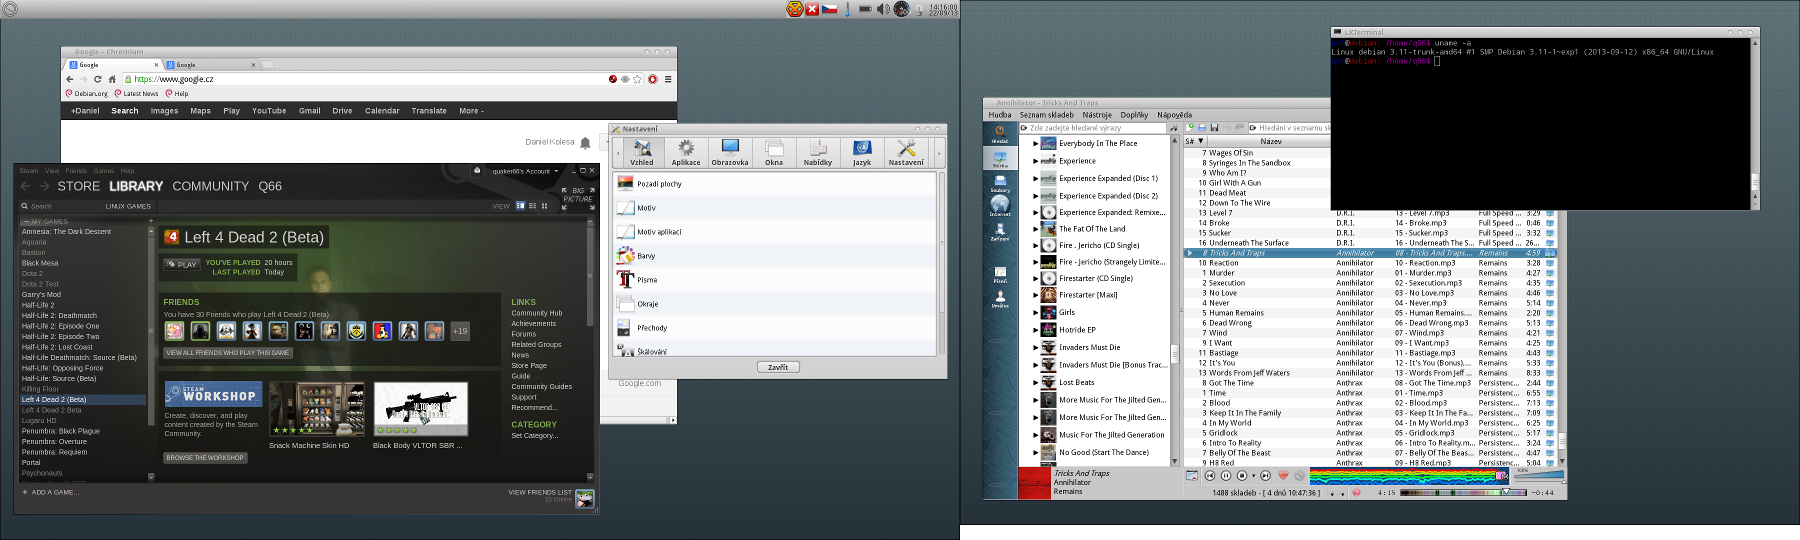
Task: Open the Achievements link in Steam
Action: pyautogui.click(x=534, y=324)
